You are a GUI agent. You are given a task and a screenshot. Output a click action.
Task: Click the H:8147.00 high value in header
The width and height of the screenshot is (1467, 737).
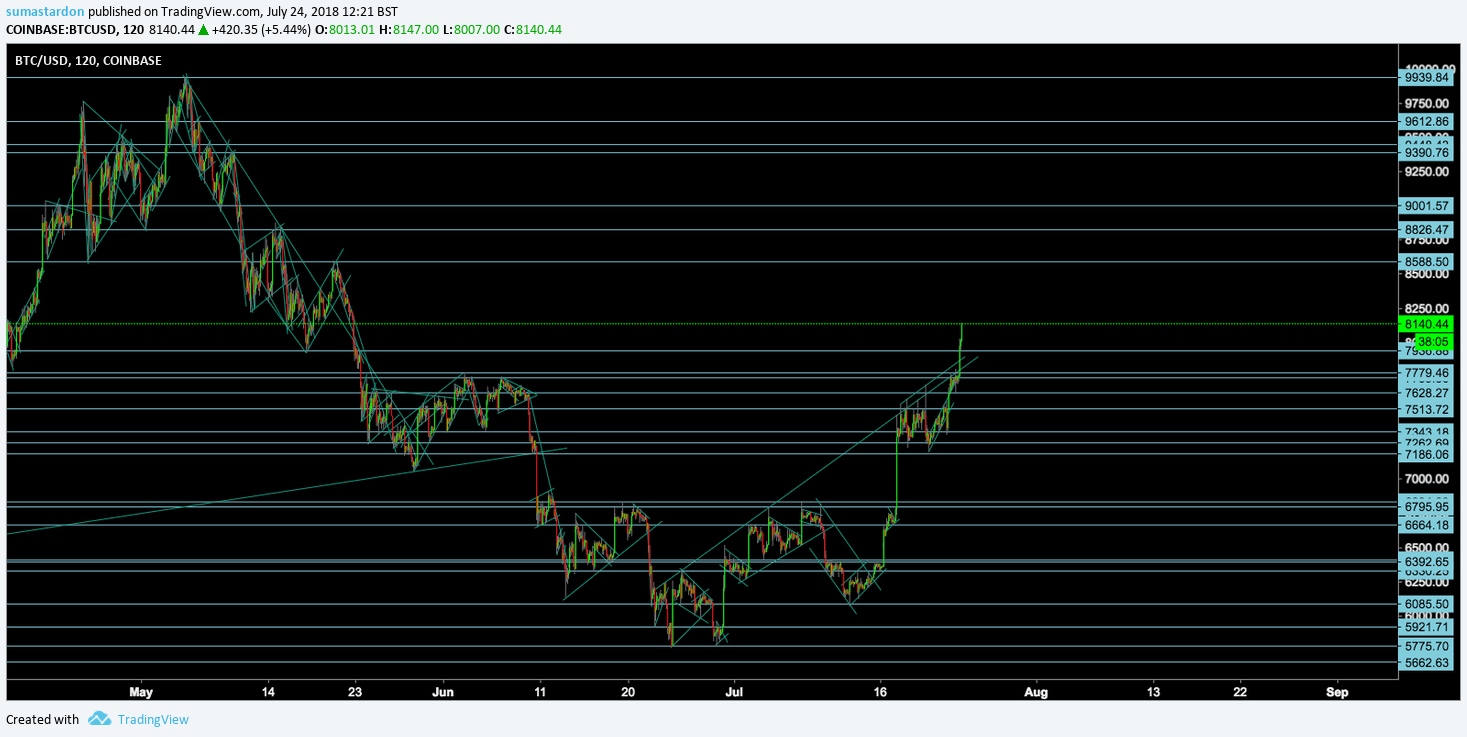409,30
